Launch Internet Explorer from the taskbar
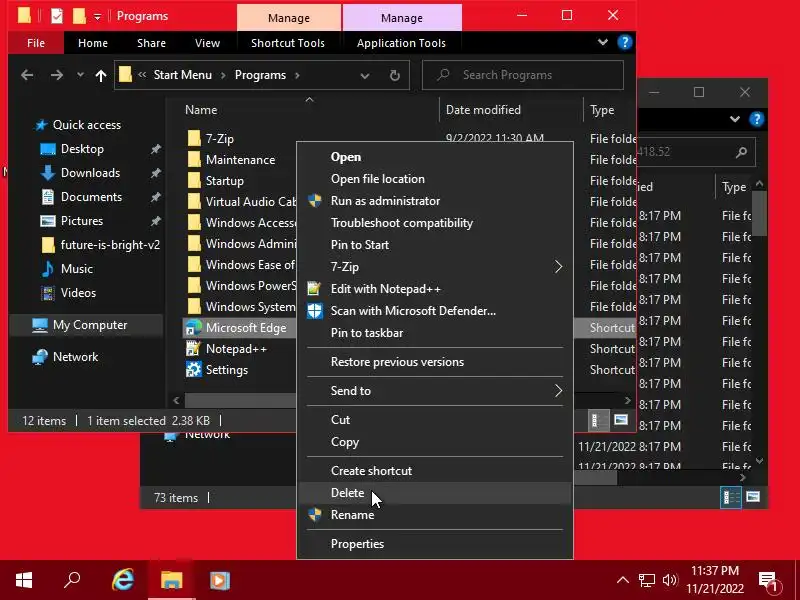Screen dimensions: 800x600 [x=123, y=580]
